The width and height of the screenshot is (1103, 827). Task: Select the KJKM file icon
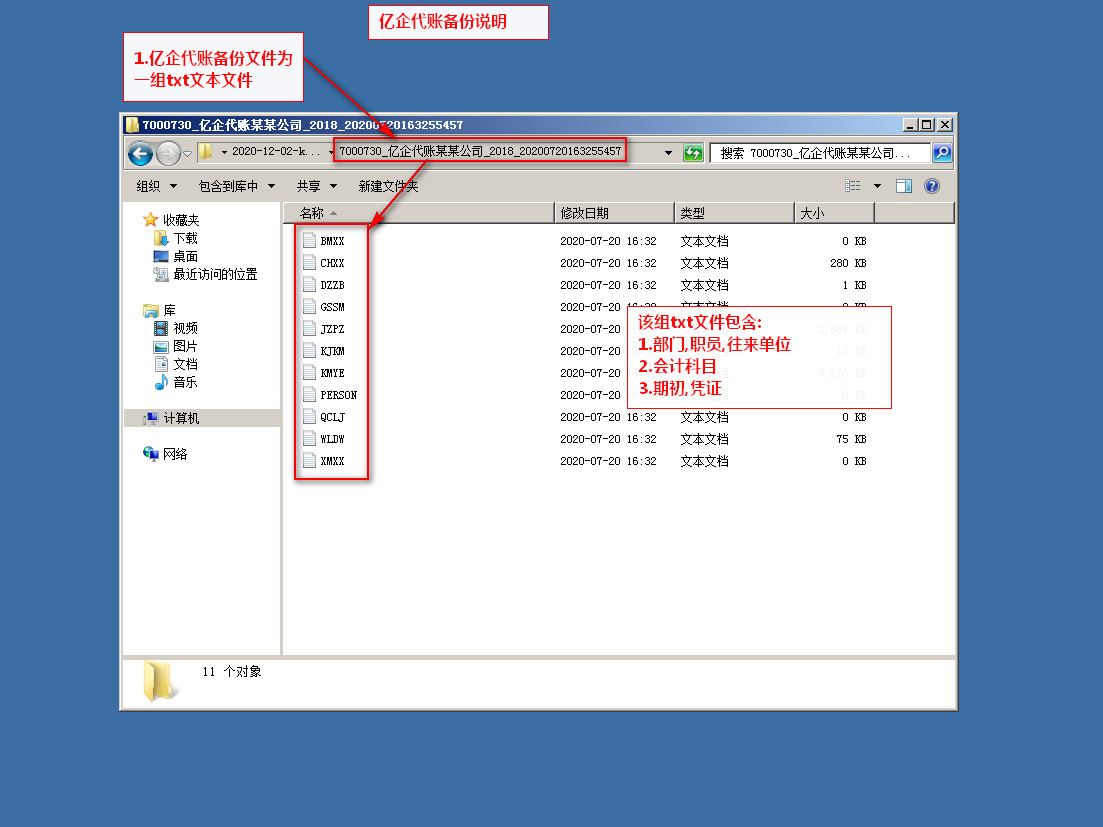coord(309,350)
